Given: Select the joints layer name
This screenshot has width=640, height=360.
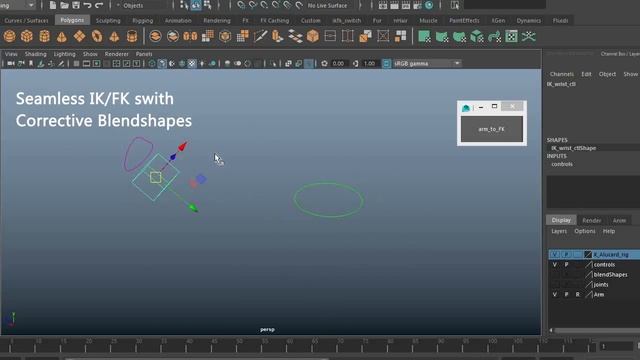Looking at the screenshot, I should [x=601, y=284].
